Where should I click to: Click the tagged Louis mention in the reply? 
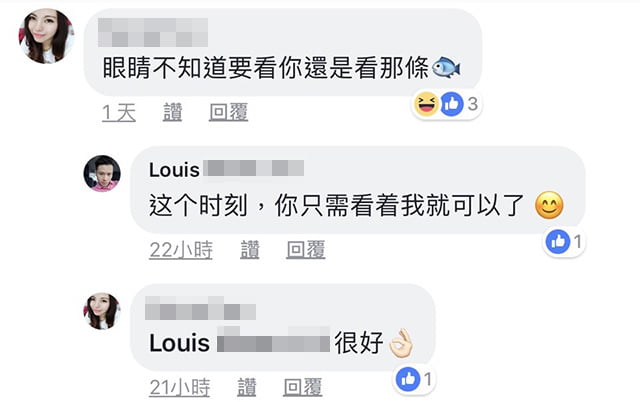coord(239,342)
